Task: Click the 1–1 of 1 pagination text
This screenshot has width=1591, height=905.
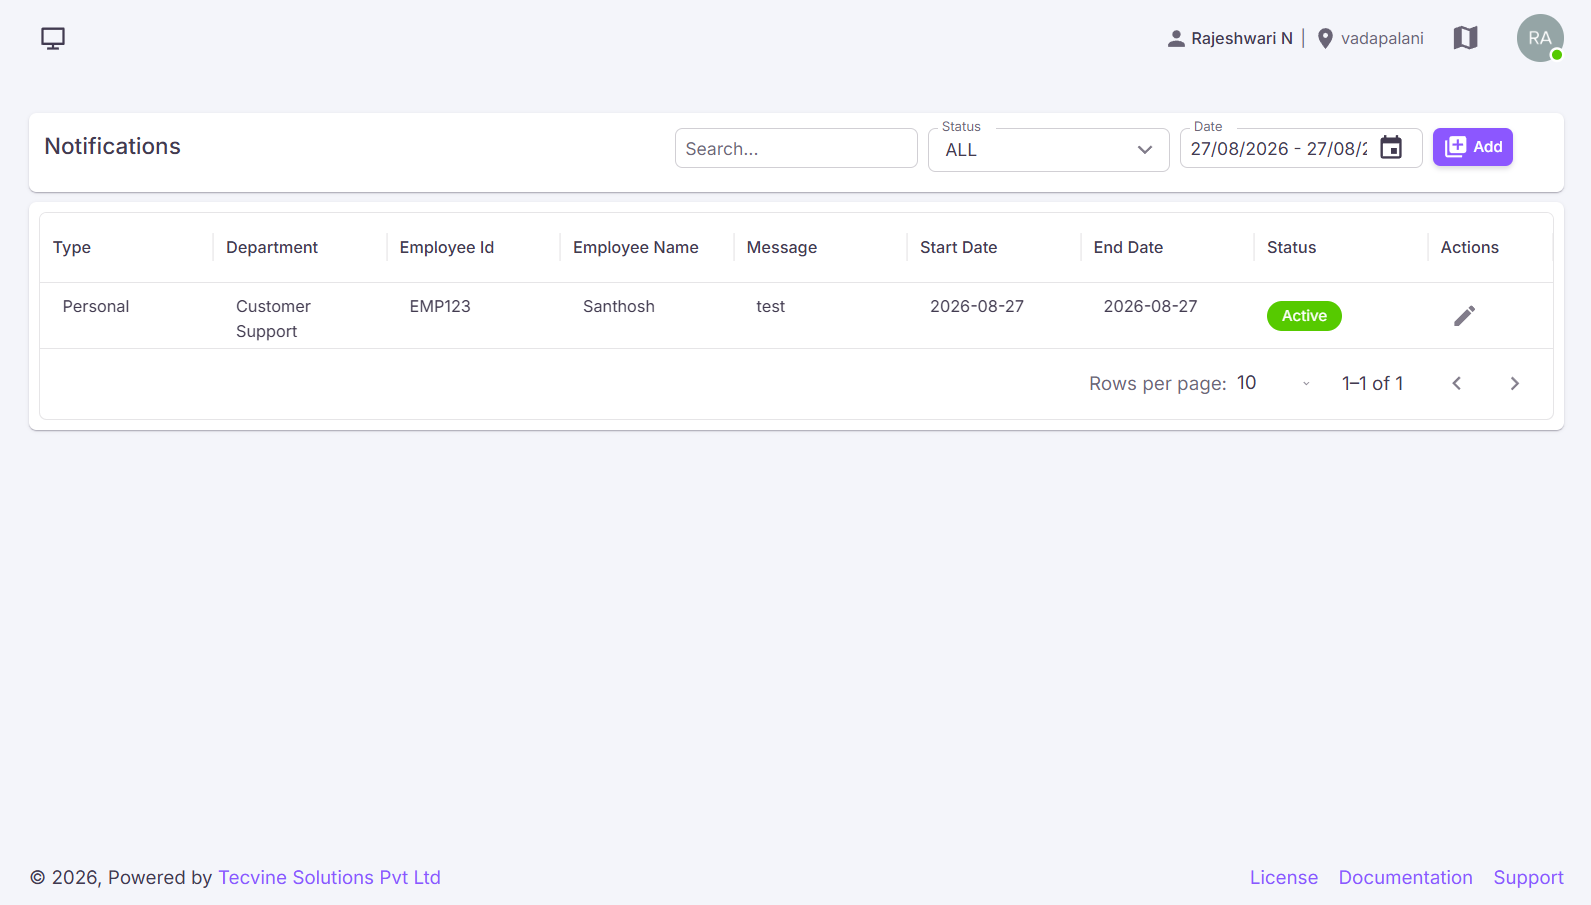Action: 1372,383
